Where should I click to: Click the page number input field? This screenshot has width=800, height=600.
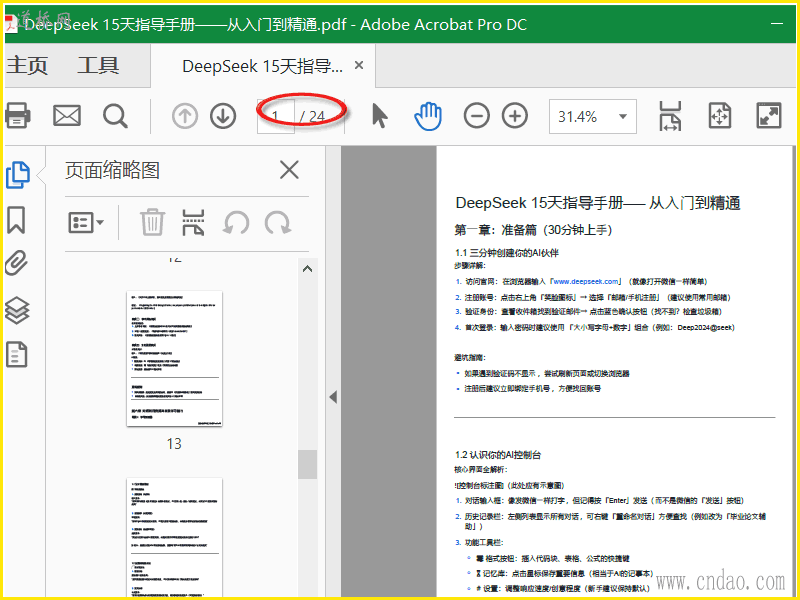click(276, 116)
